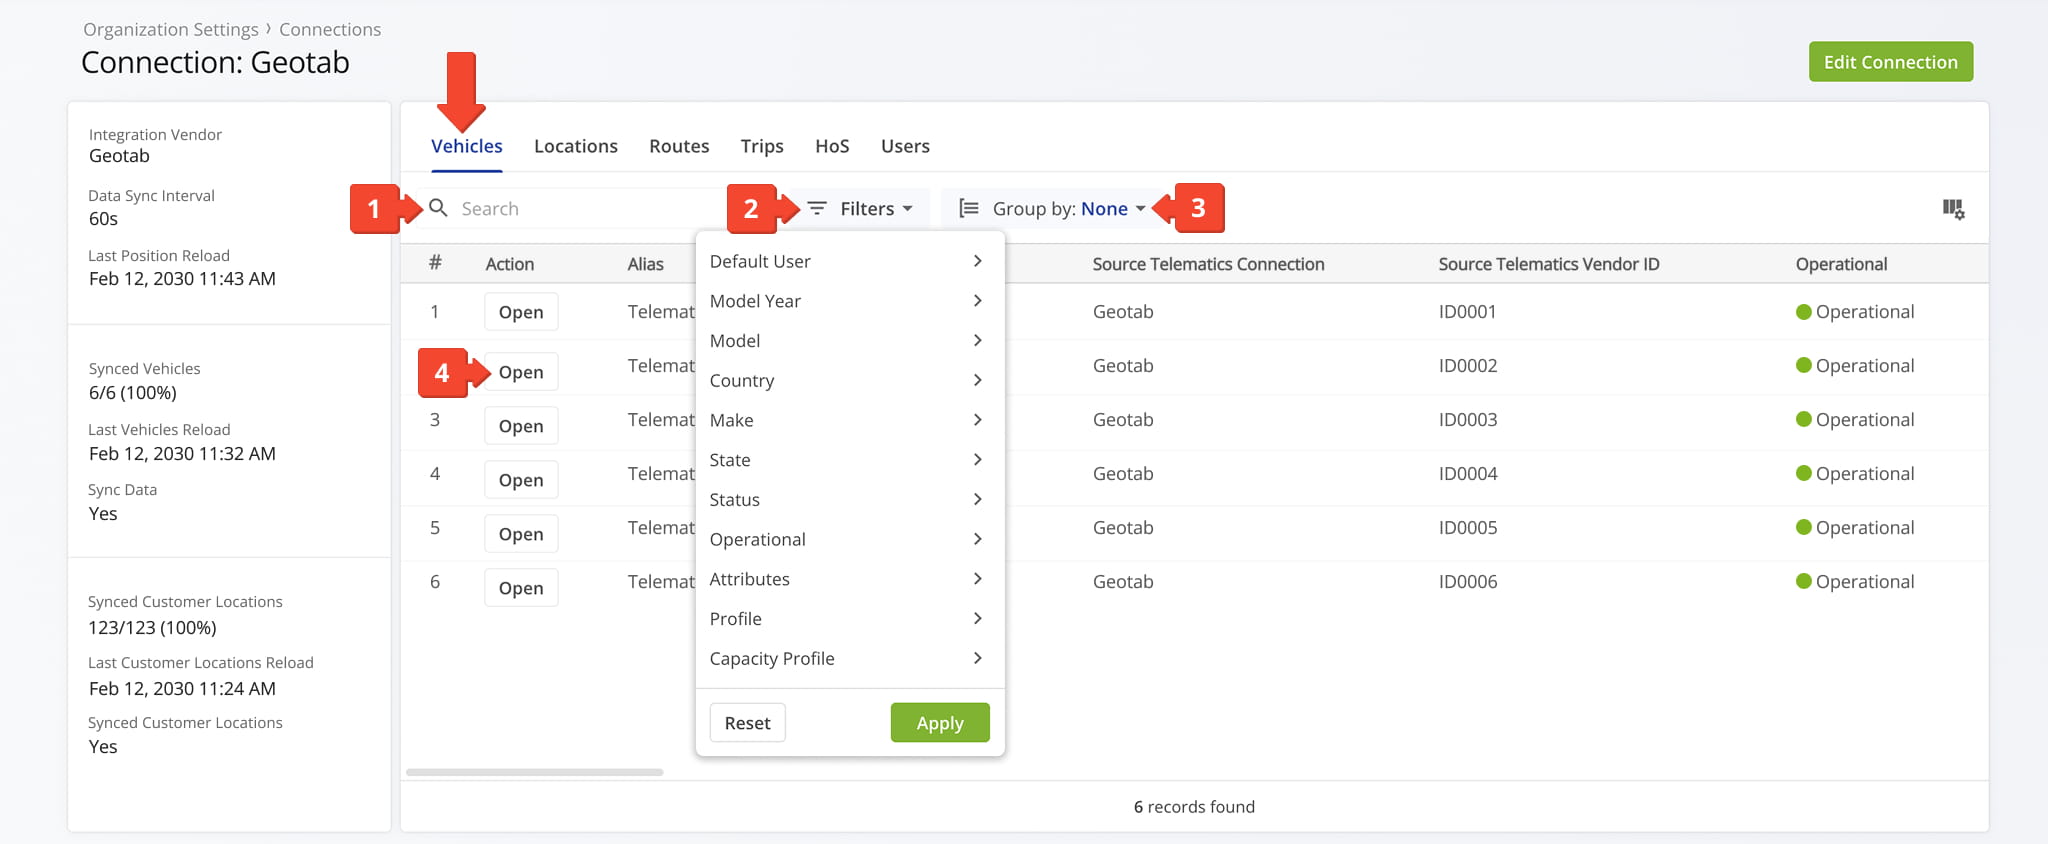Click the Edit Connection button
The height and width of the screenshot is (844, 2048).
pyautogui.click(x=1890, y=62)
